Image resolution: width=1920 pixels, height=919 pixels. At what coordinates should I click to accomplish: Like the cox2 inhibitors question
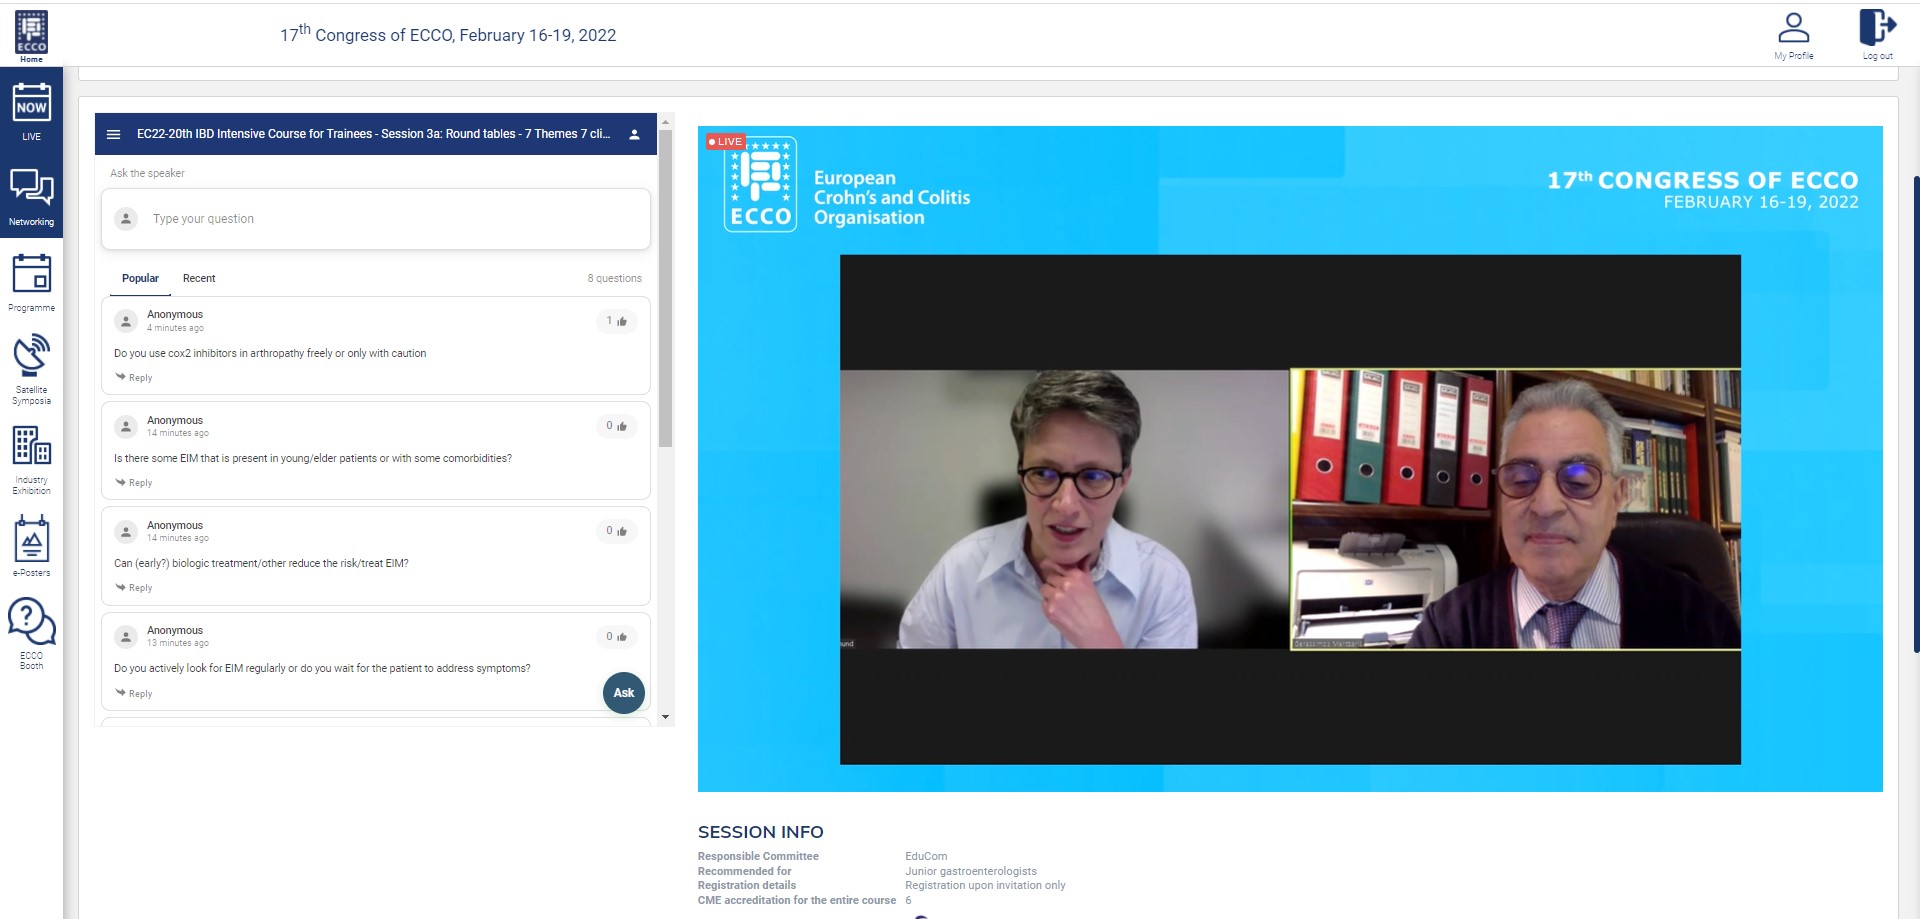coord(617,321)
